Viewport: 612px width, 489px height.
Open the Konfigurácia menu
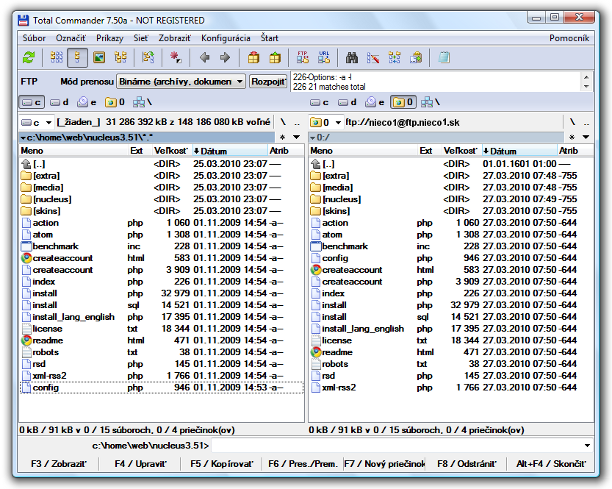coord(226,38)
